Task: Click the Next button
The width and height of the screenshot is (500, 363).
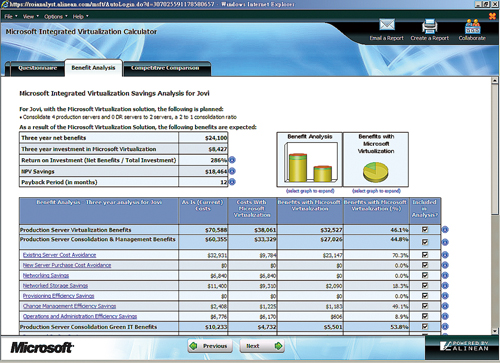Action: [x=262, y=346]
